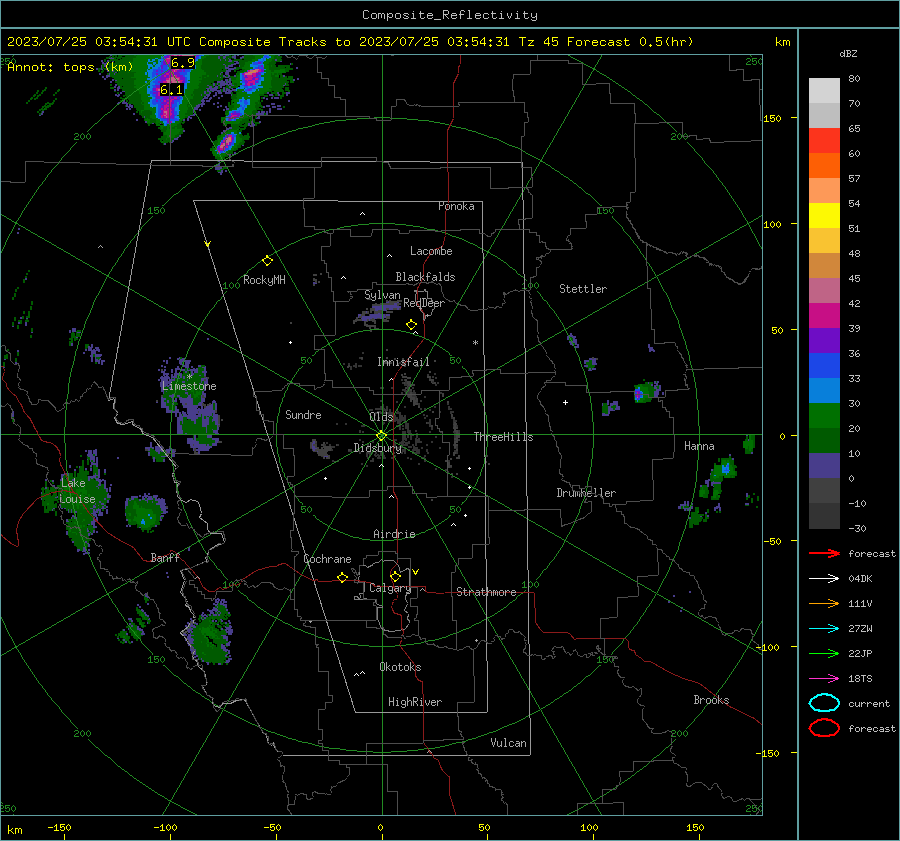The width and height of the screenshot is (900, 841).
Task: Select the Innisfail label
Action: tap(403, 362)
